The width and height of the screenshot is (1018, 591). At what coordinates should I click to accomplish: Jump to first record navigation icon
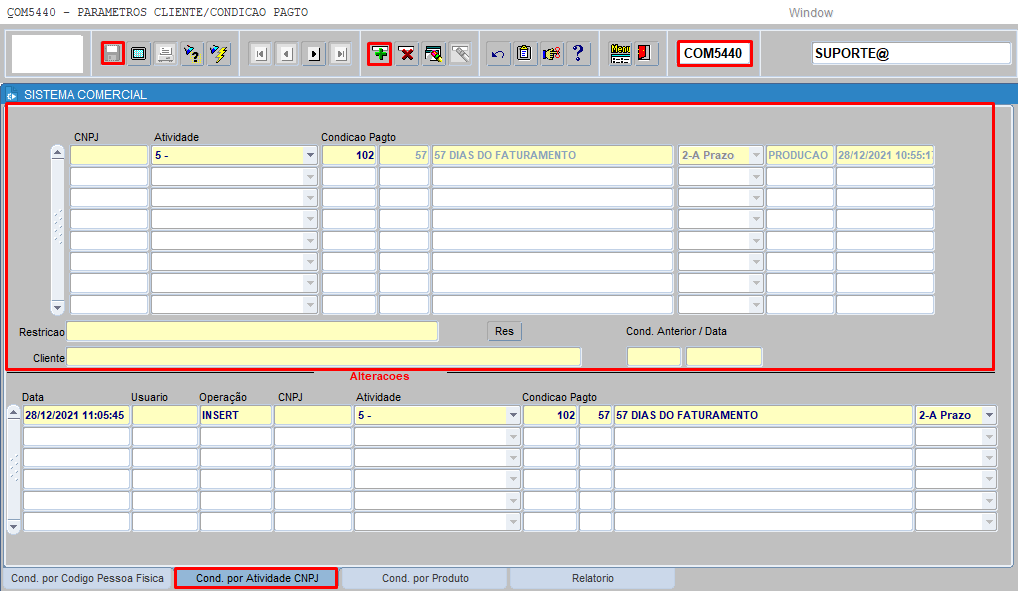tap(260, 54)
